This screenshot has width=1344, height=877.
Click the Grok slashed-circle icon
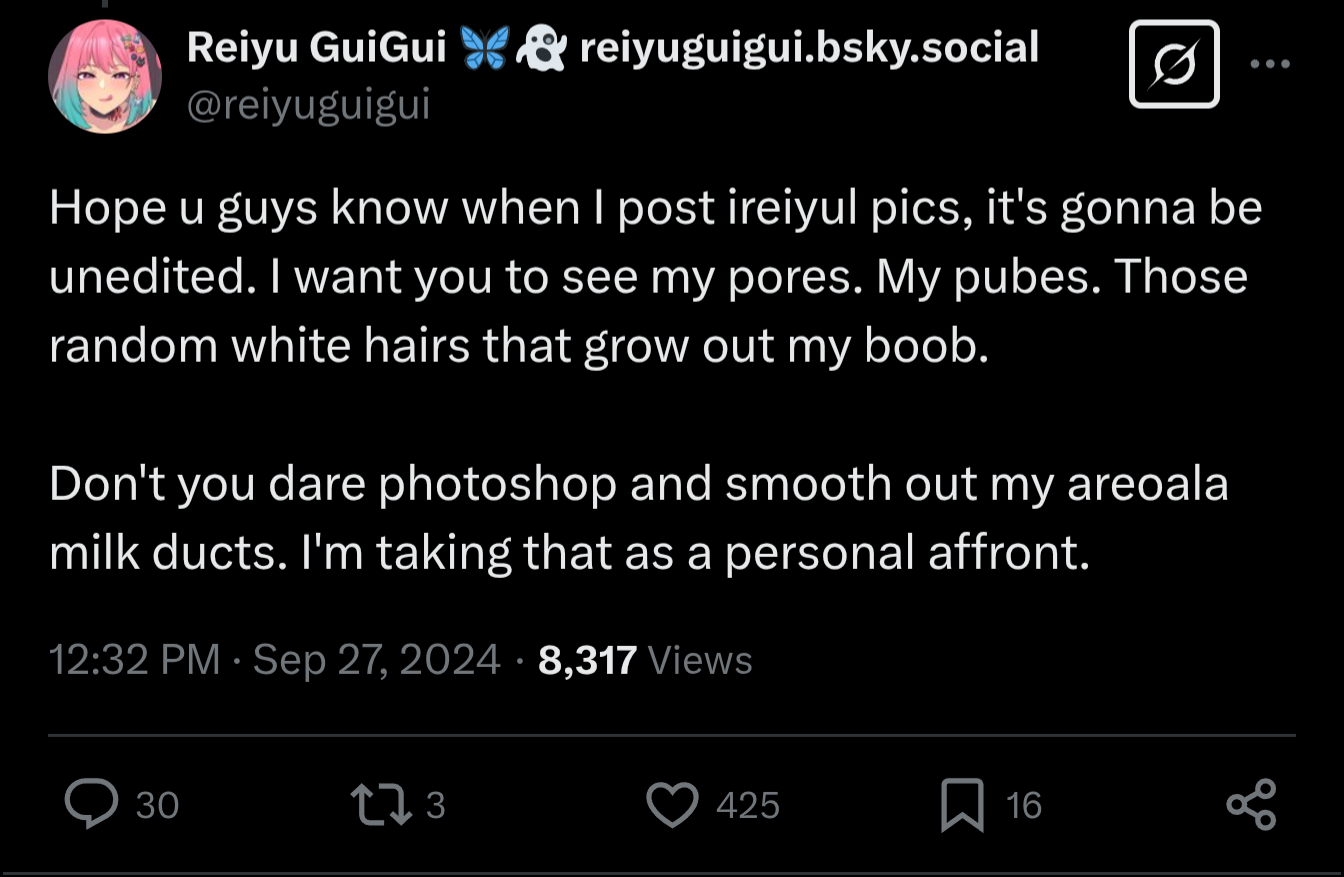1174,64
